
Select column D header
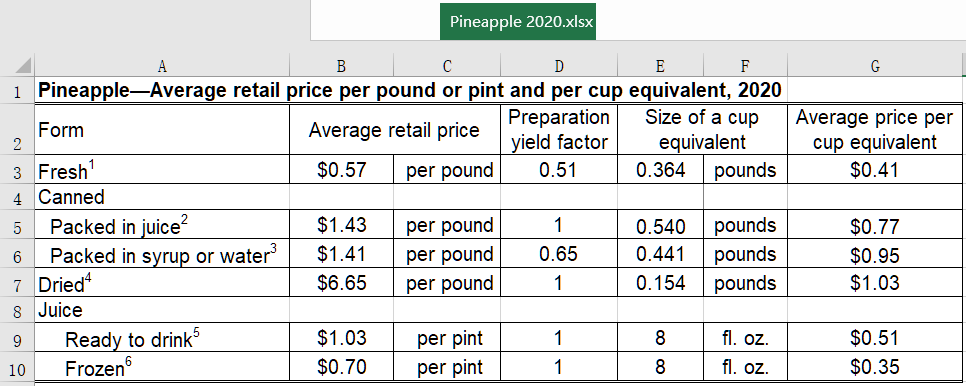(558, 66)
